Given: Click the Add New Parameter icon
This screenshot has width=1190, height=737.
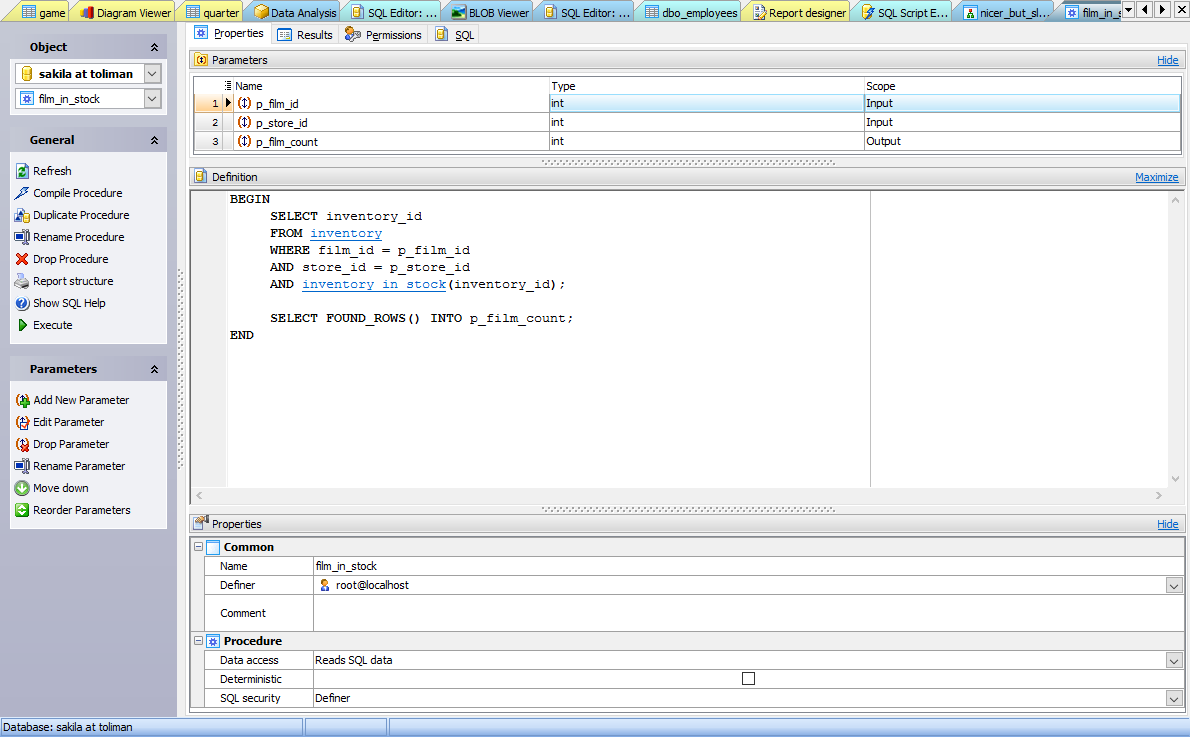Looking at the screenshot, I should (22, 400).
